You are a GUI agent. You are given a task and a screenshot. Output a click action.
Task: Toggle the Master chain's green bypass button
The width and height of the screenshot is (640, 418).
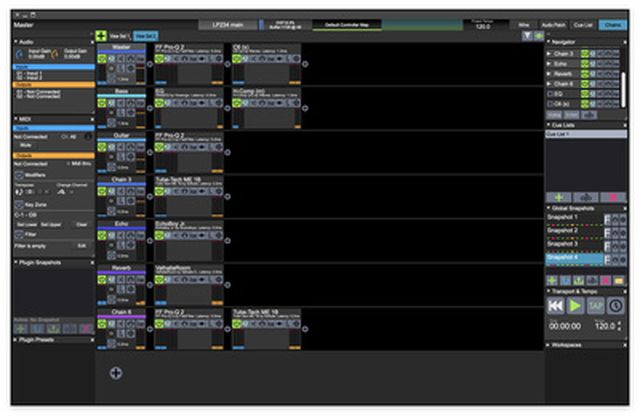tap(102, 59)
